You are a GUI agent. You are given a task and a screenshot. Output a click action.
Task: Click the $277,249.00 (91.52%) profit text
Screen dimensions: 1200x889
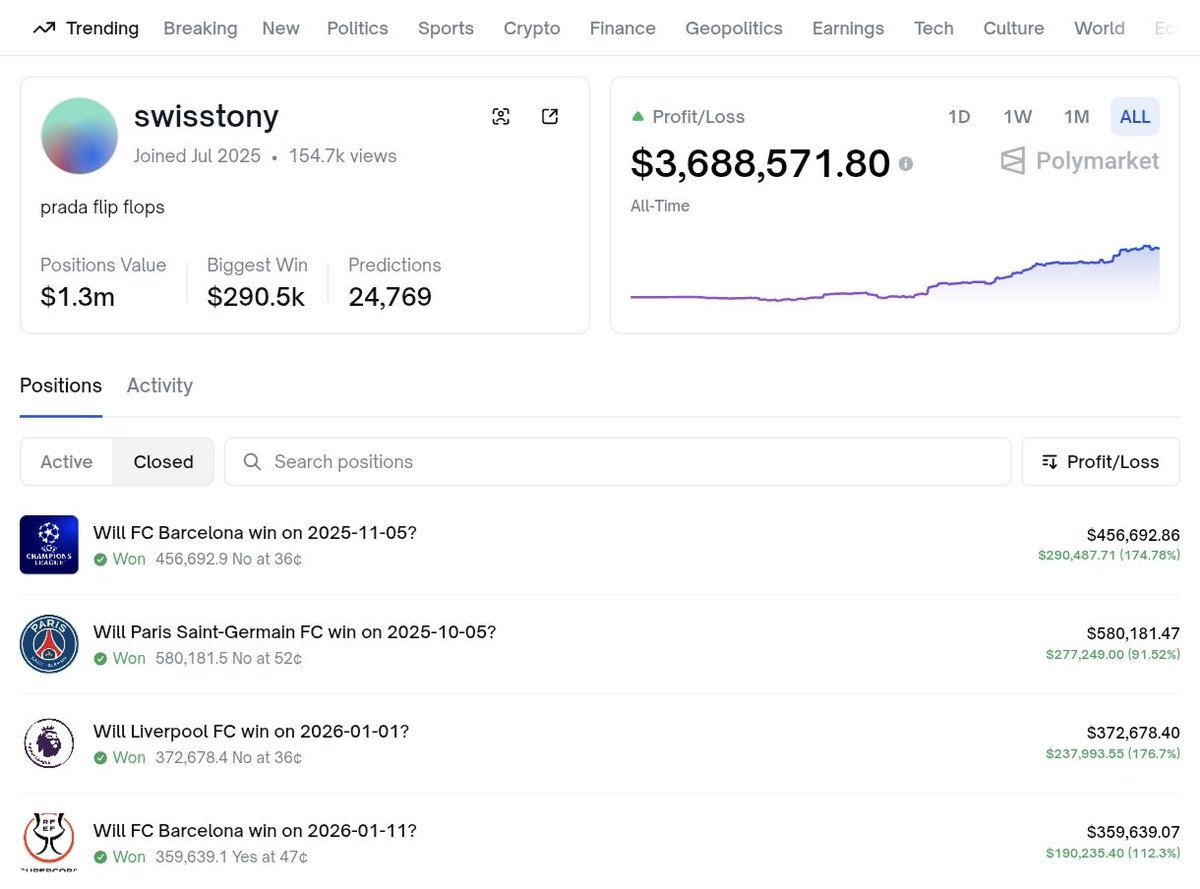(1113, 654)
